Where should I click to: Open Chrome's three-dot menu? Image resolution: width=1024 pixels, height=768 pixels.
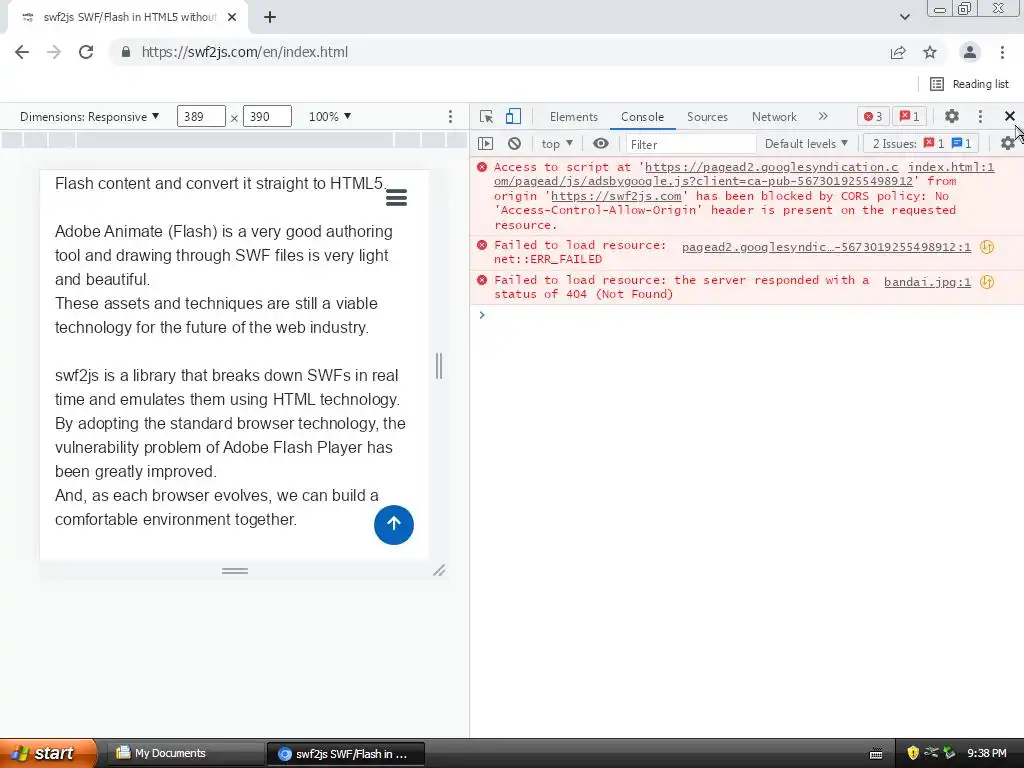coord(1002,52)
